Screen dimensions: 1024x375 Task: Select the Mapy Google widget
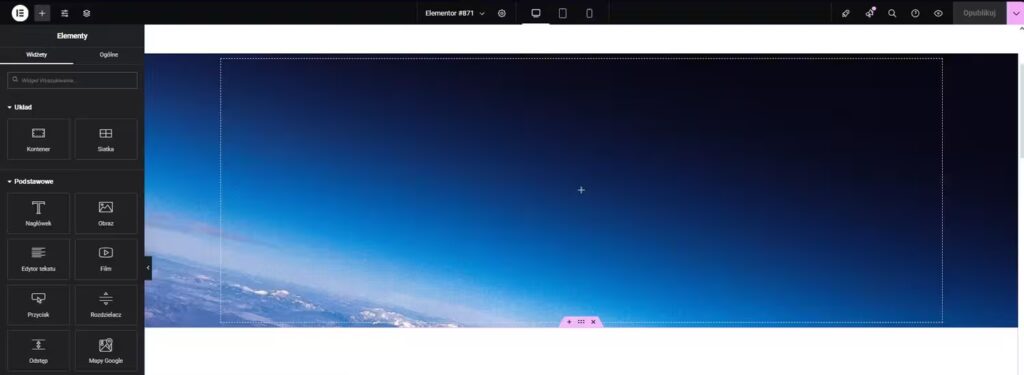point(106,351)
